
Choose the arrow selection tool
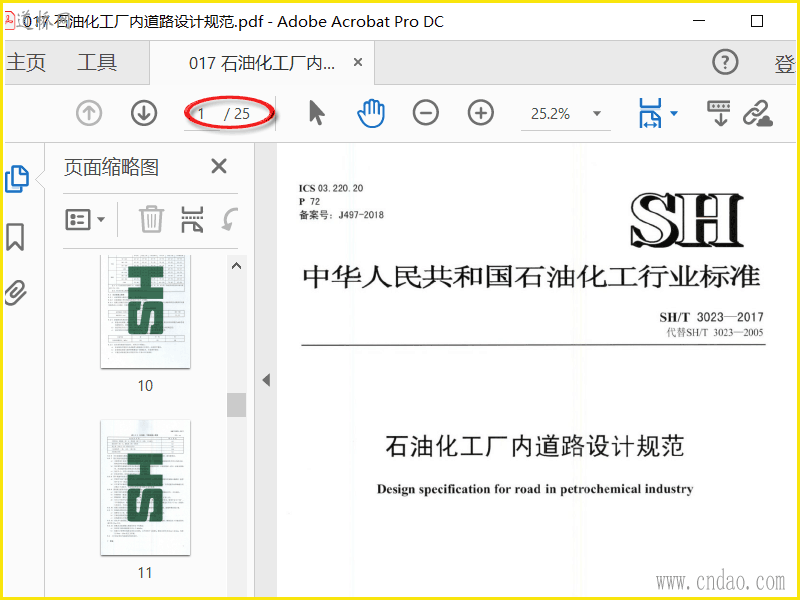(316, 113)
